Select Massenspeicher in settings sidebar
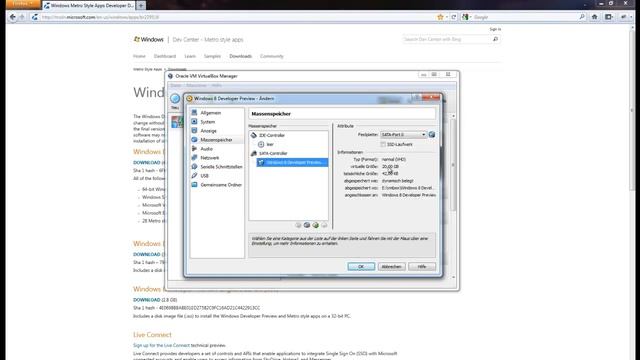Image resolution: width=640 pixels, height=360 pixels. pos(216,140)
